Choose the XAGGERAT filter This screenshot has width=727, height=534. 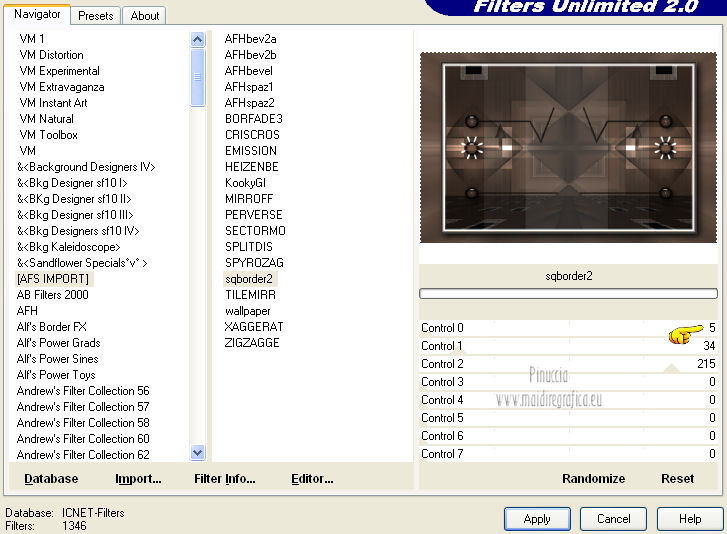254,327
